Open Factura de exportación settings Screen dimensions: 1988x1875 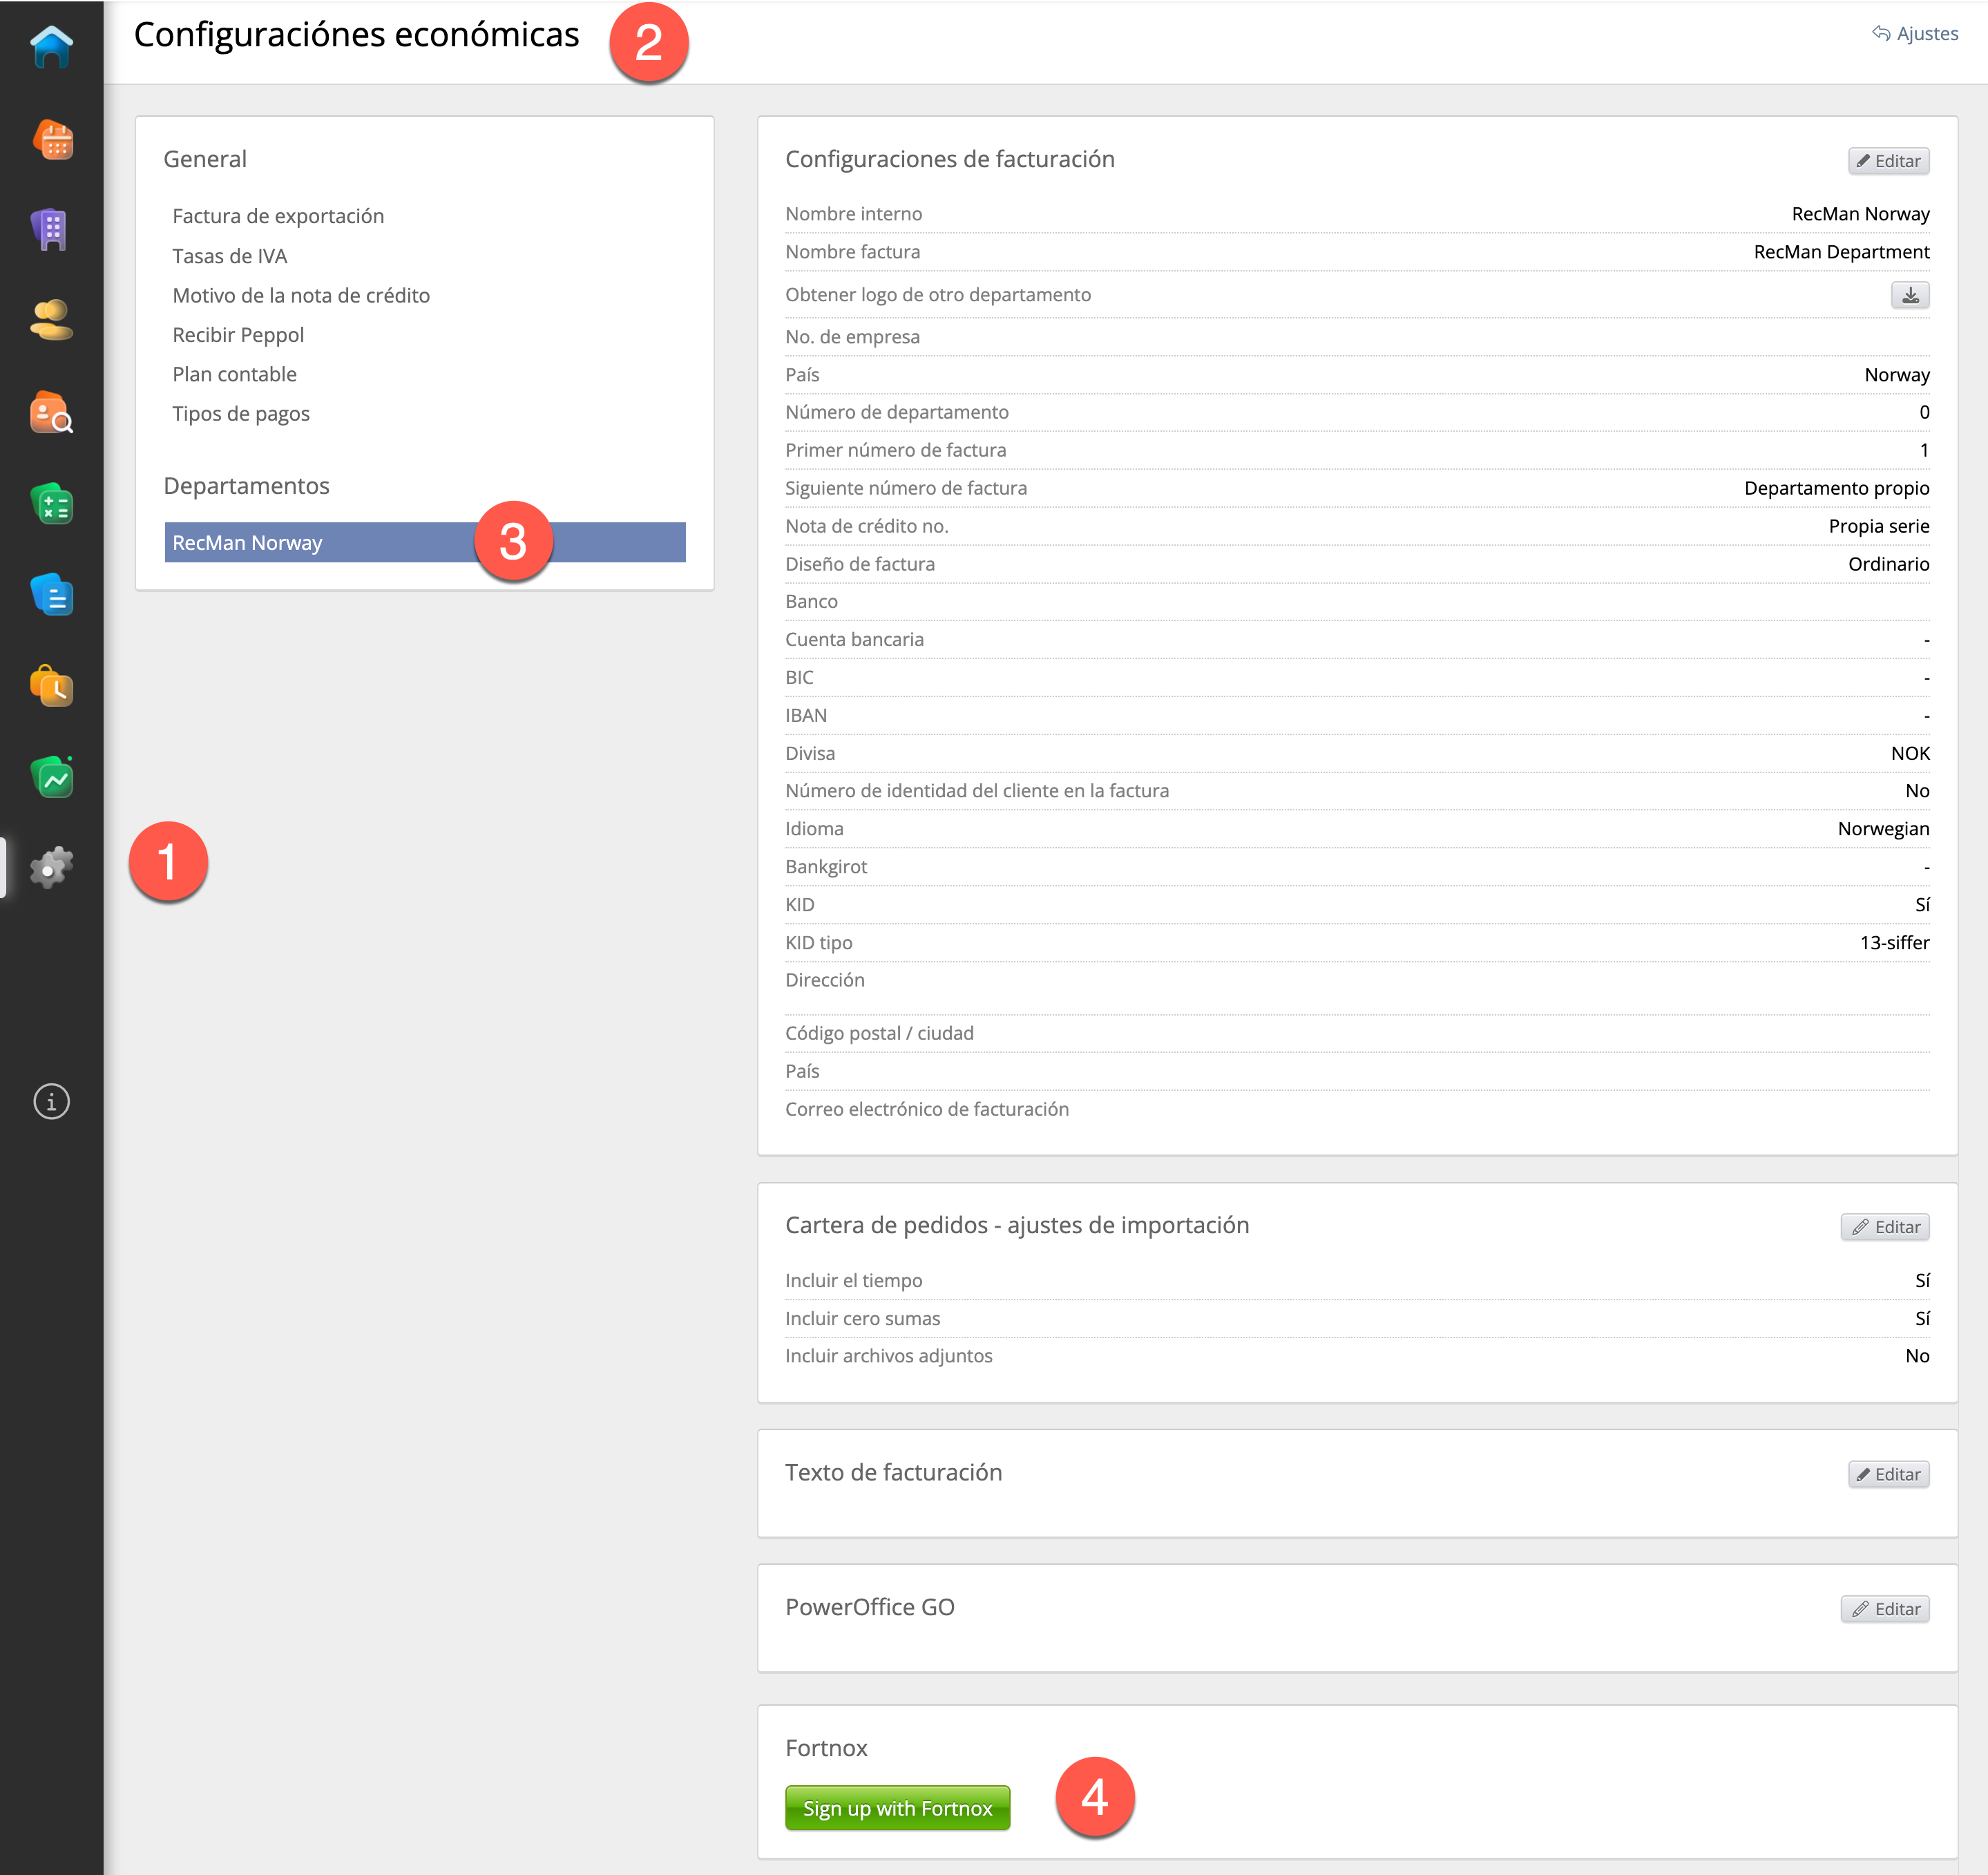click(278, 216)
